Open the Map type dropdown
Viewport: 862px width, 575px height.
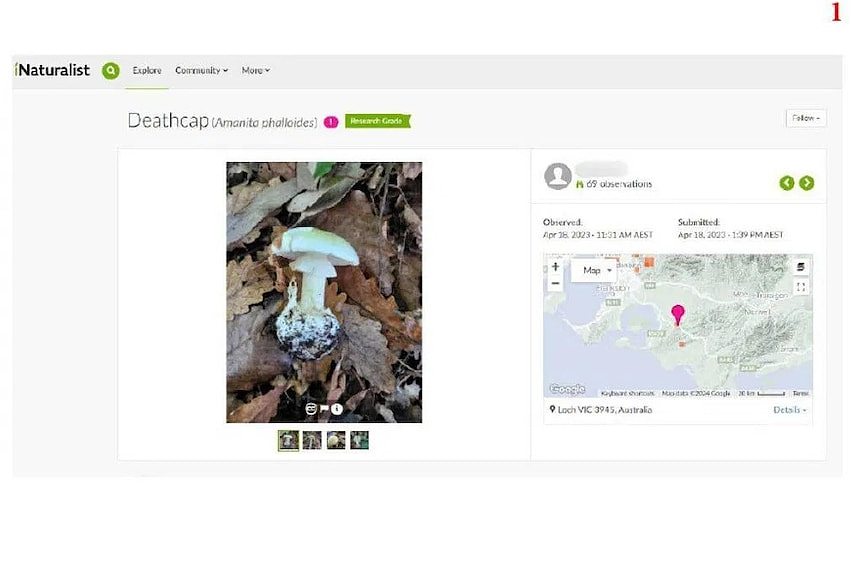(596, 270)
